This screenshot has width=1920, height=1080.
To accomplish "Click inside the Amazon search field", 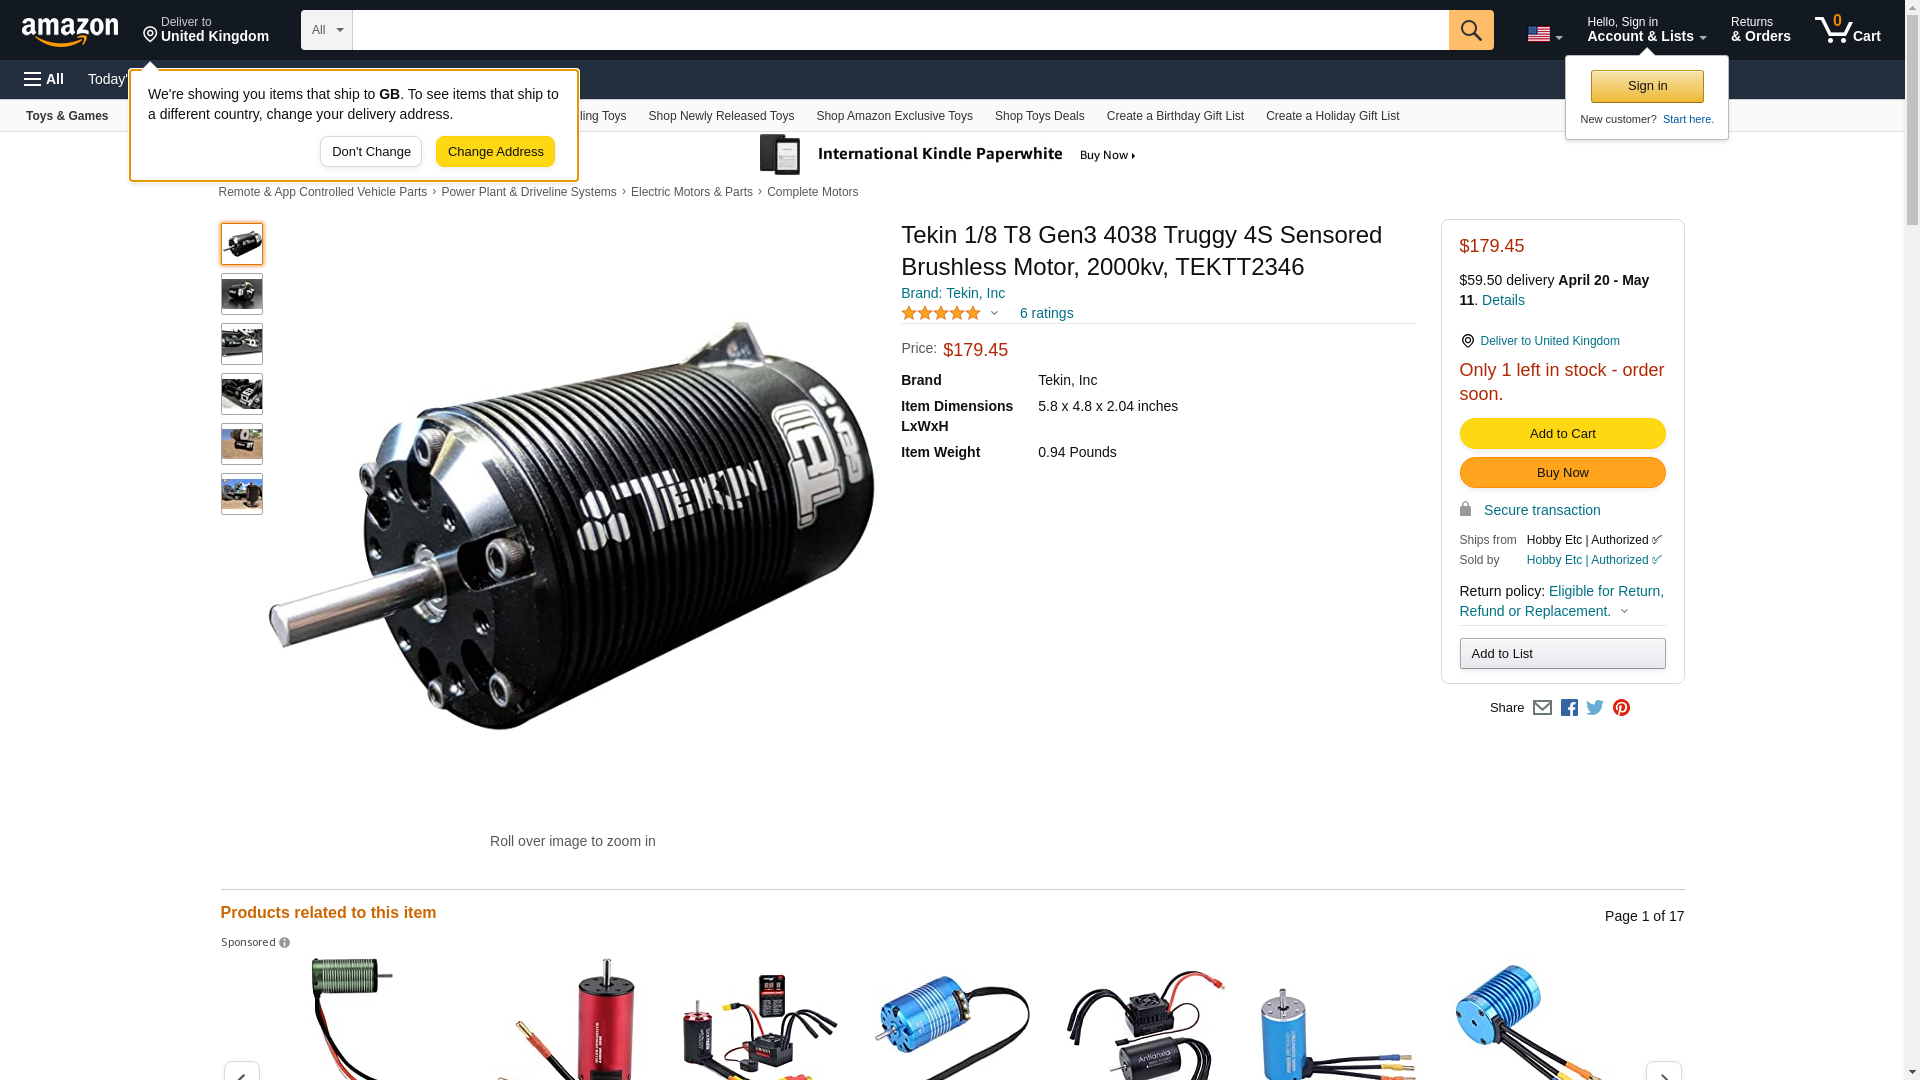I will point(900,30).
